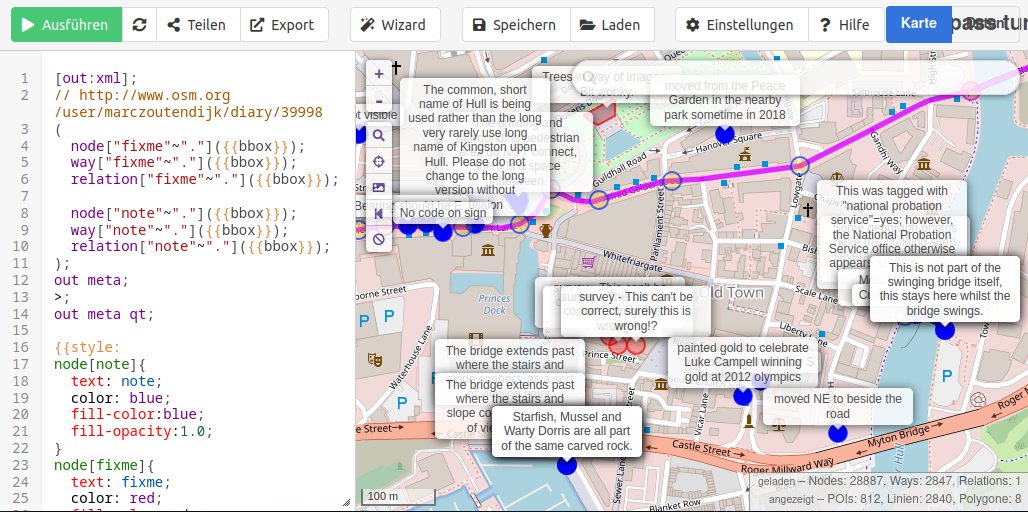Toggle wide map view arrow icon

pos(378,214)
